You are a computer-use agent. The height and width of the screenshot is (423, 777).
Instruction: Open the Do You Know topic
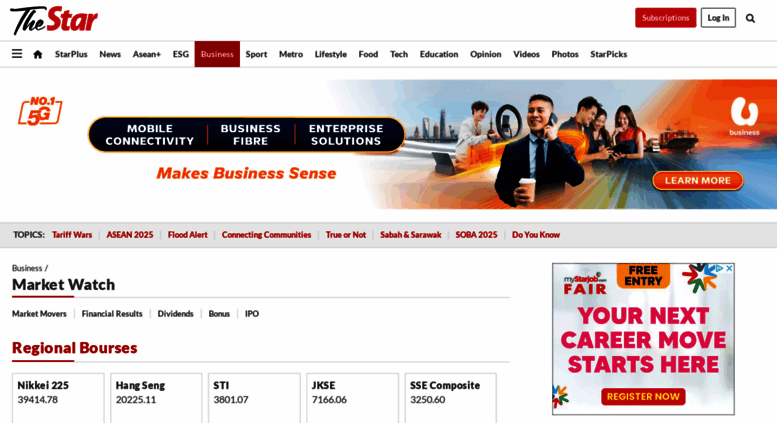536,235
